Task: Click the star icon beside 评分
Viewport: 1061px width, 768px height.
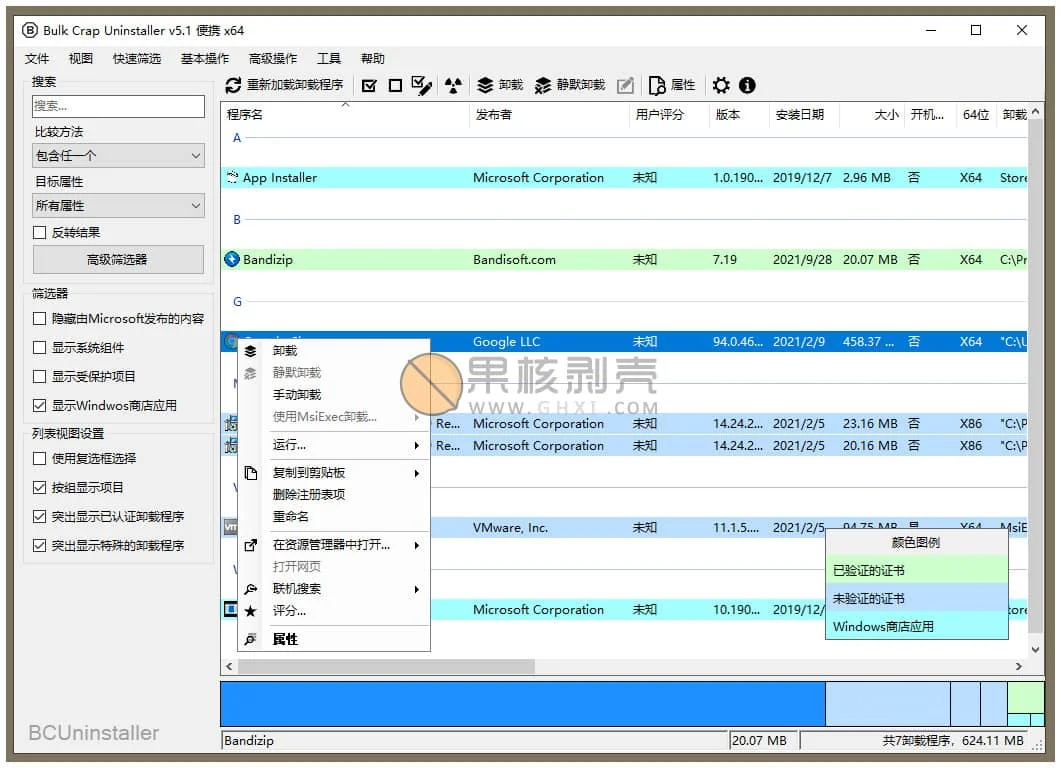Action: point(250,611)
